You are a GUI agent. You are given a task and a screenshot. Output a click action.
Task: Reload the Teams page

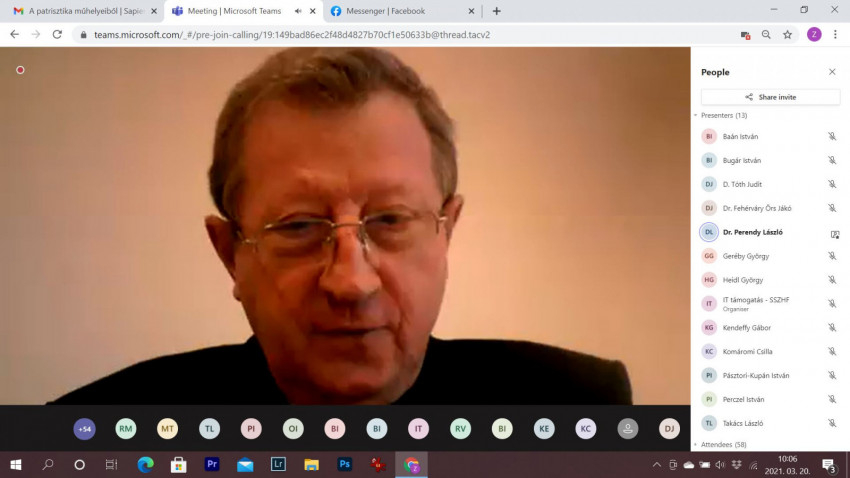point(57,34)
